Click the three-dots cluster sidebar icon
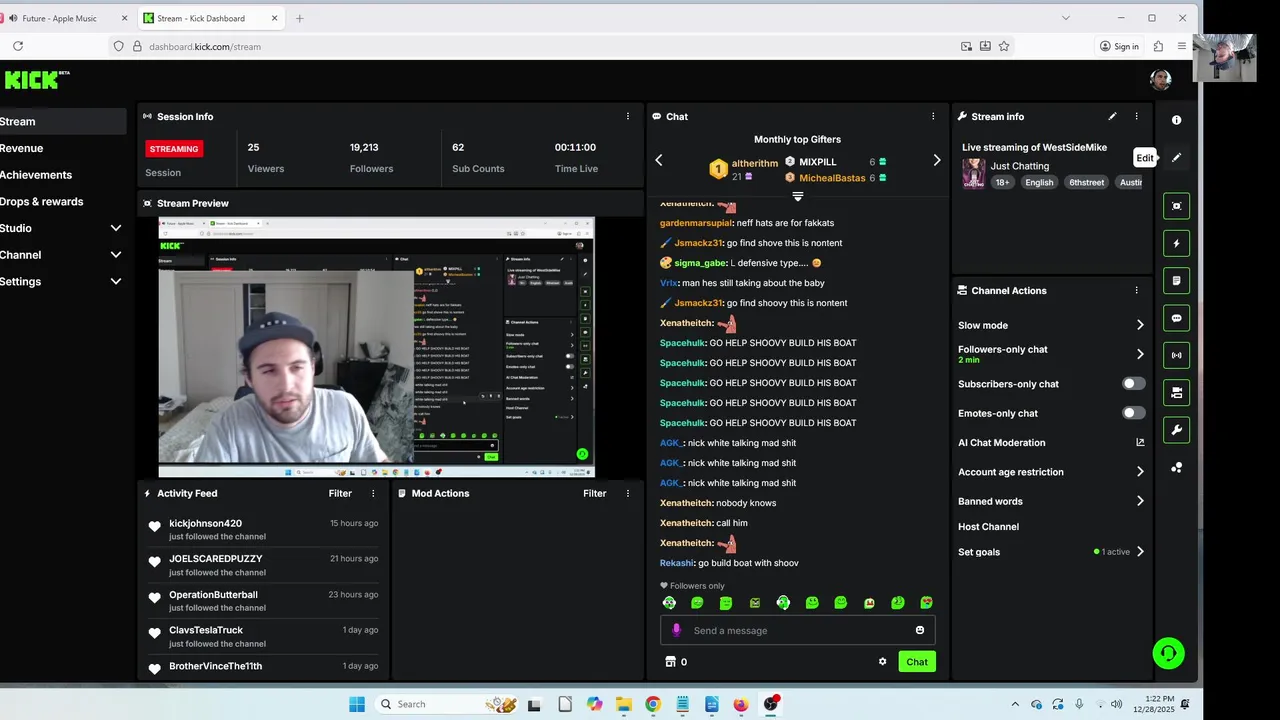The height and width of the screenshot is (720, 1280). point(1176,467)
